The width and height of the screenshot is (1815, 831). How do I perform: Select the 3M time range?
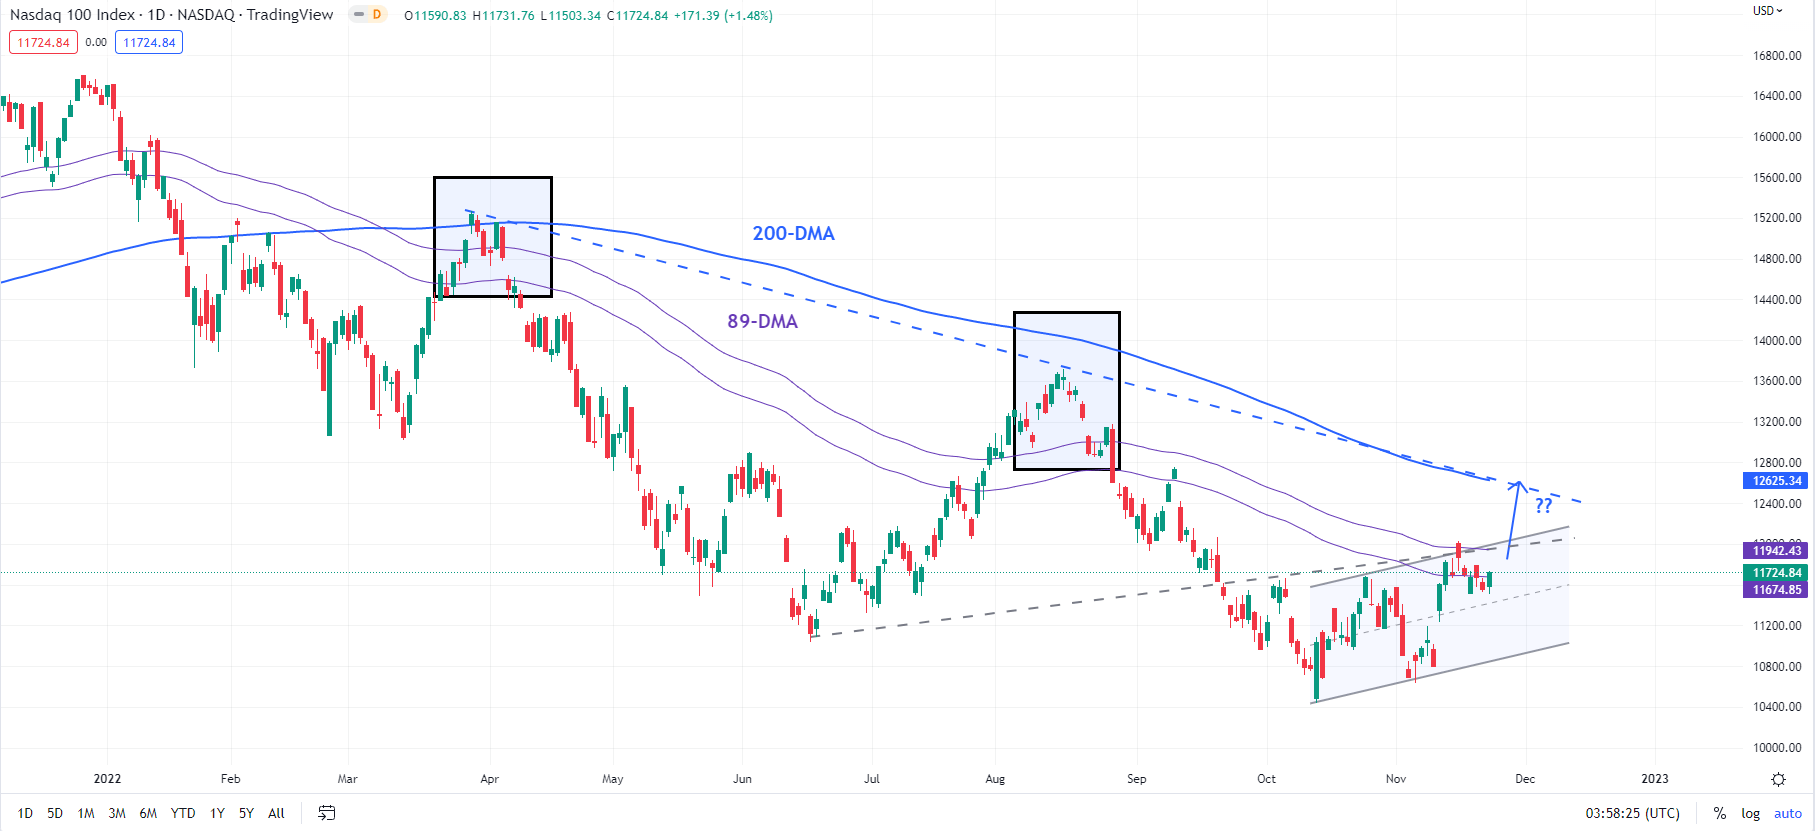(x=117, y=813)
